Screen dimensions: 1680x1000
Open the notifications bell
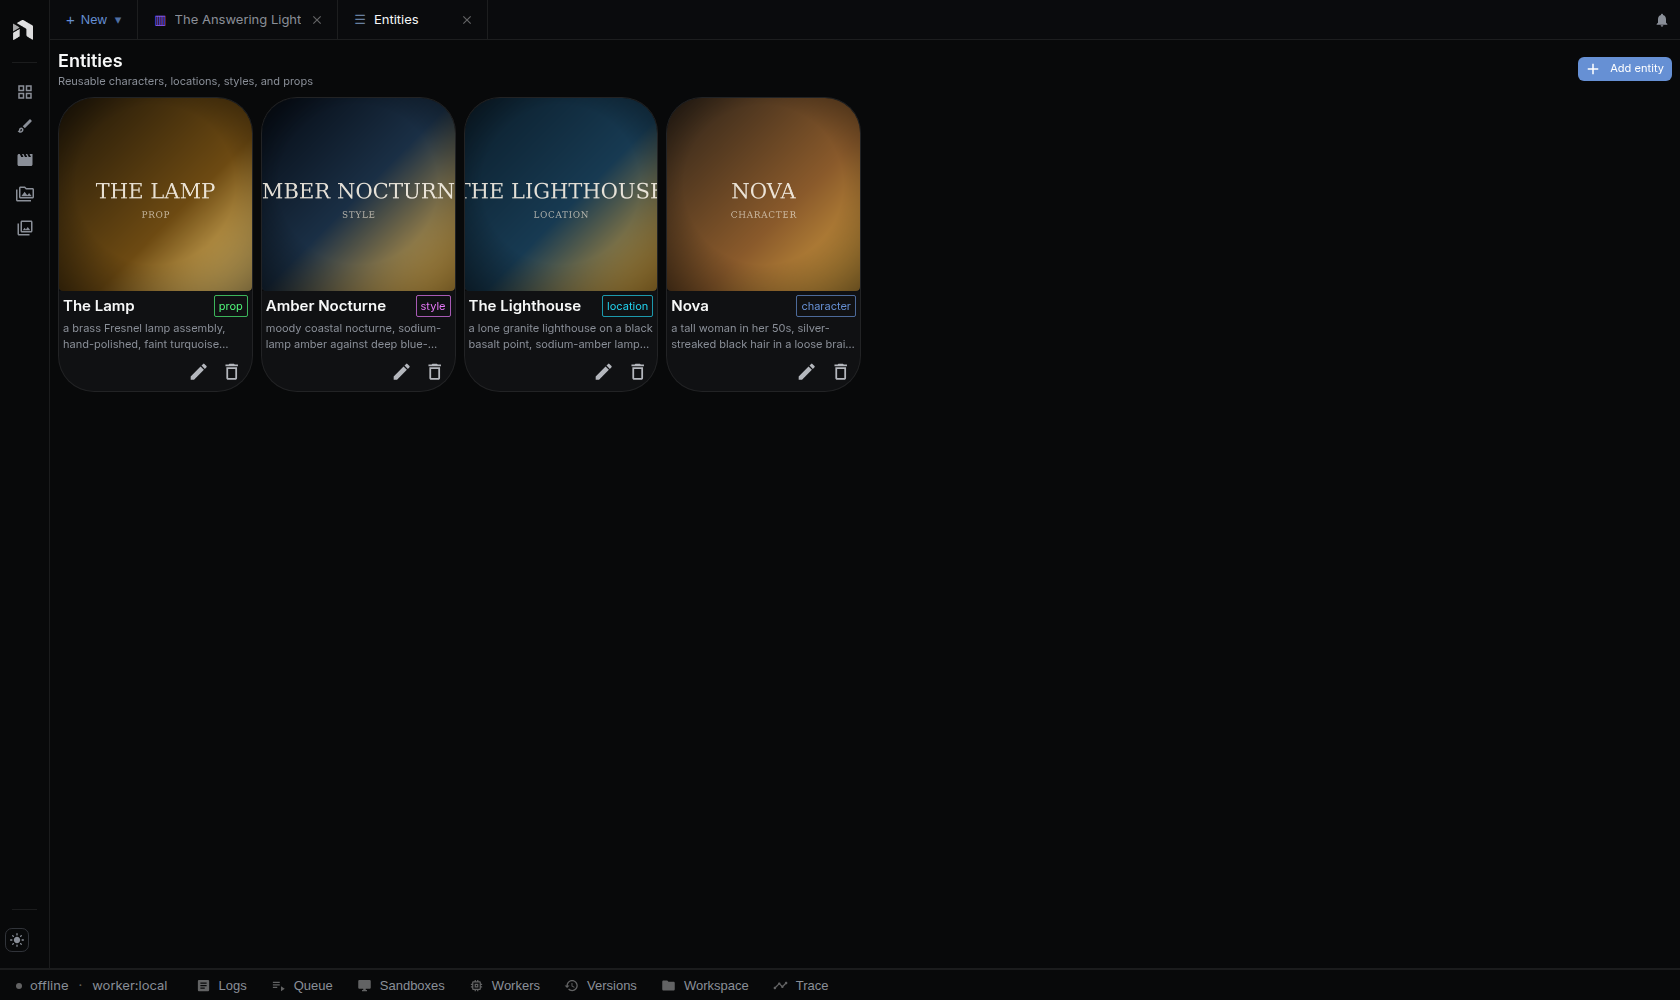coord(1662,20)
